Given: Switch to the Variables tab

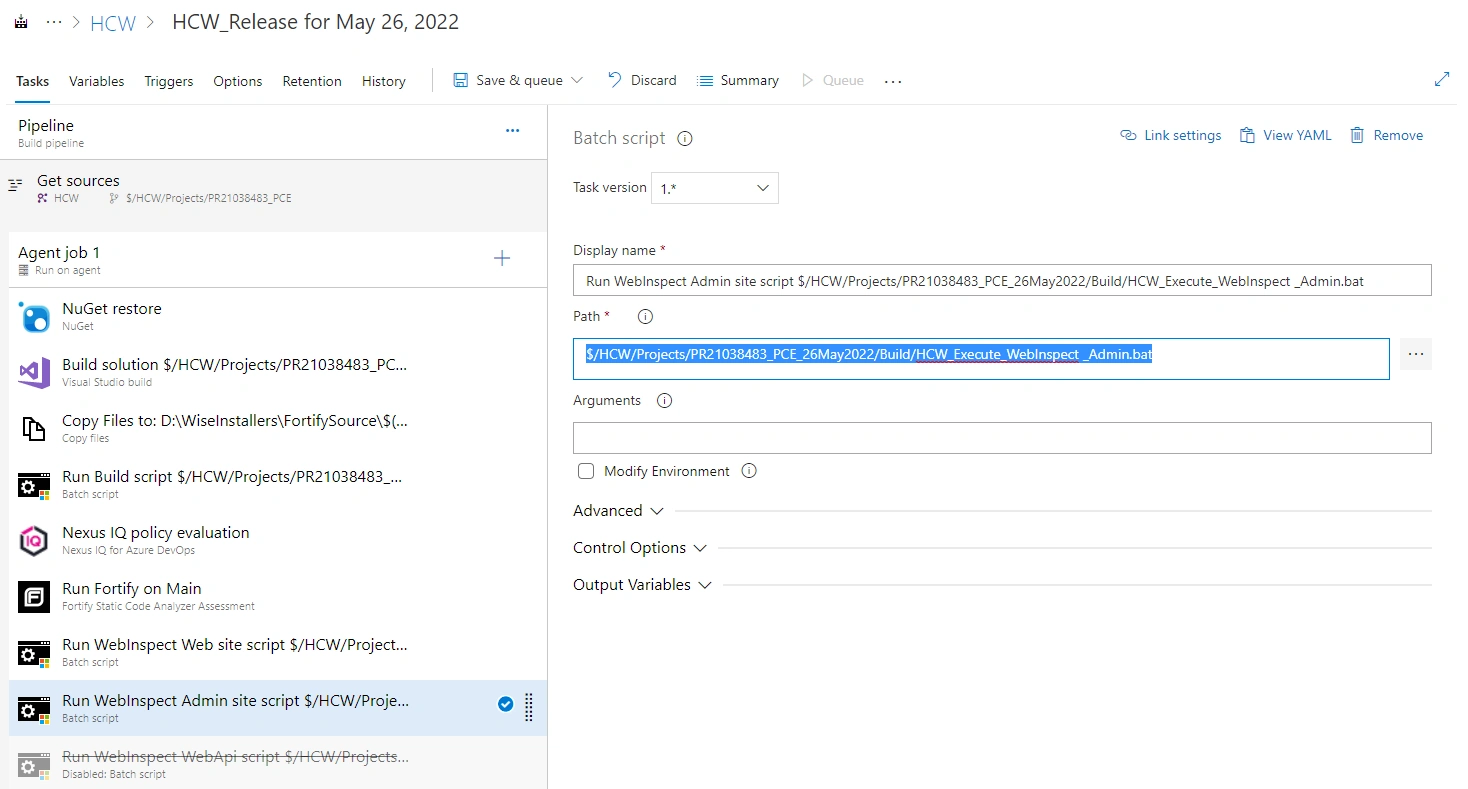Looking at the screenshot, I should 97,81.
